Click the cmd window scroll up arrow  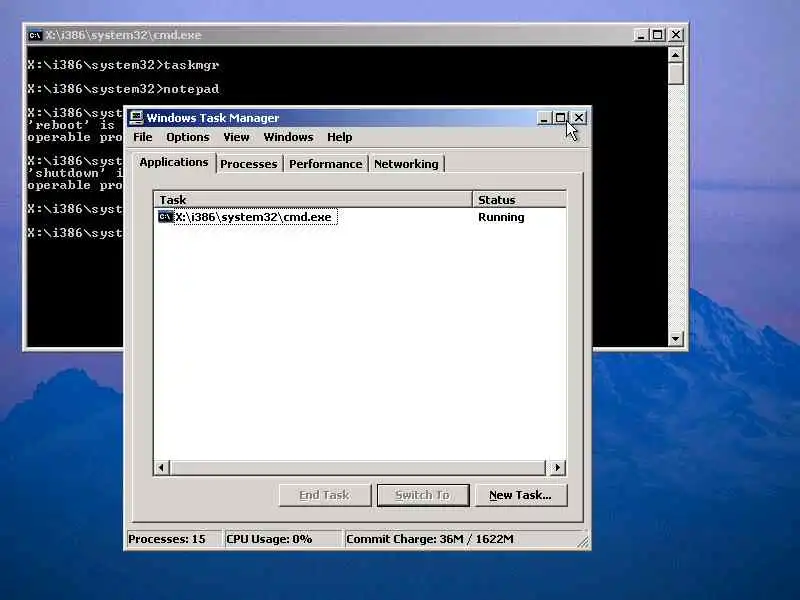[x=676, y=55]
